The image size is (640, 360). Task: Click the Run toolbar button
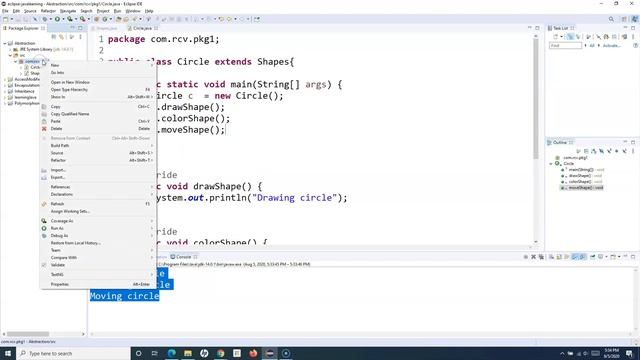pyautogui.click(x=58, y=19)
